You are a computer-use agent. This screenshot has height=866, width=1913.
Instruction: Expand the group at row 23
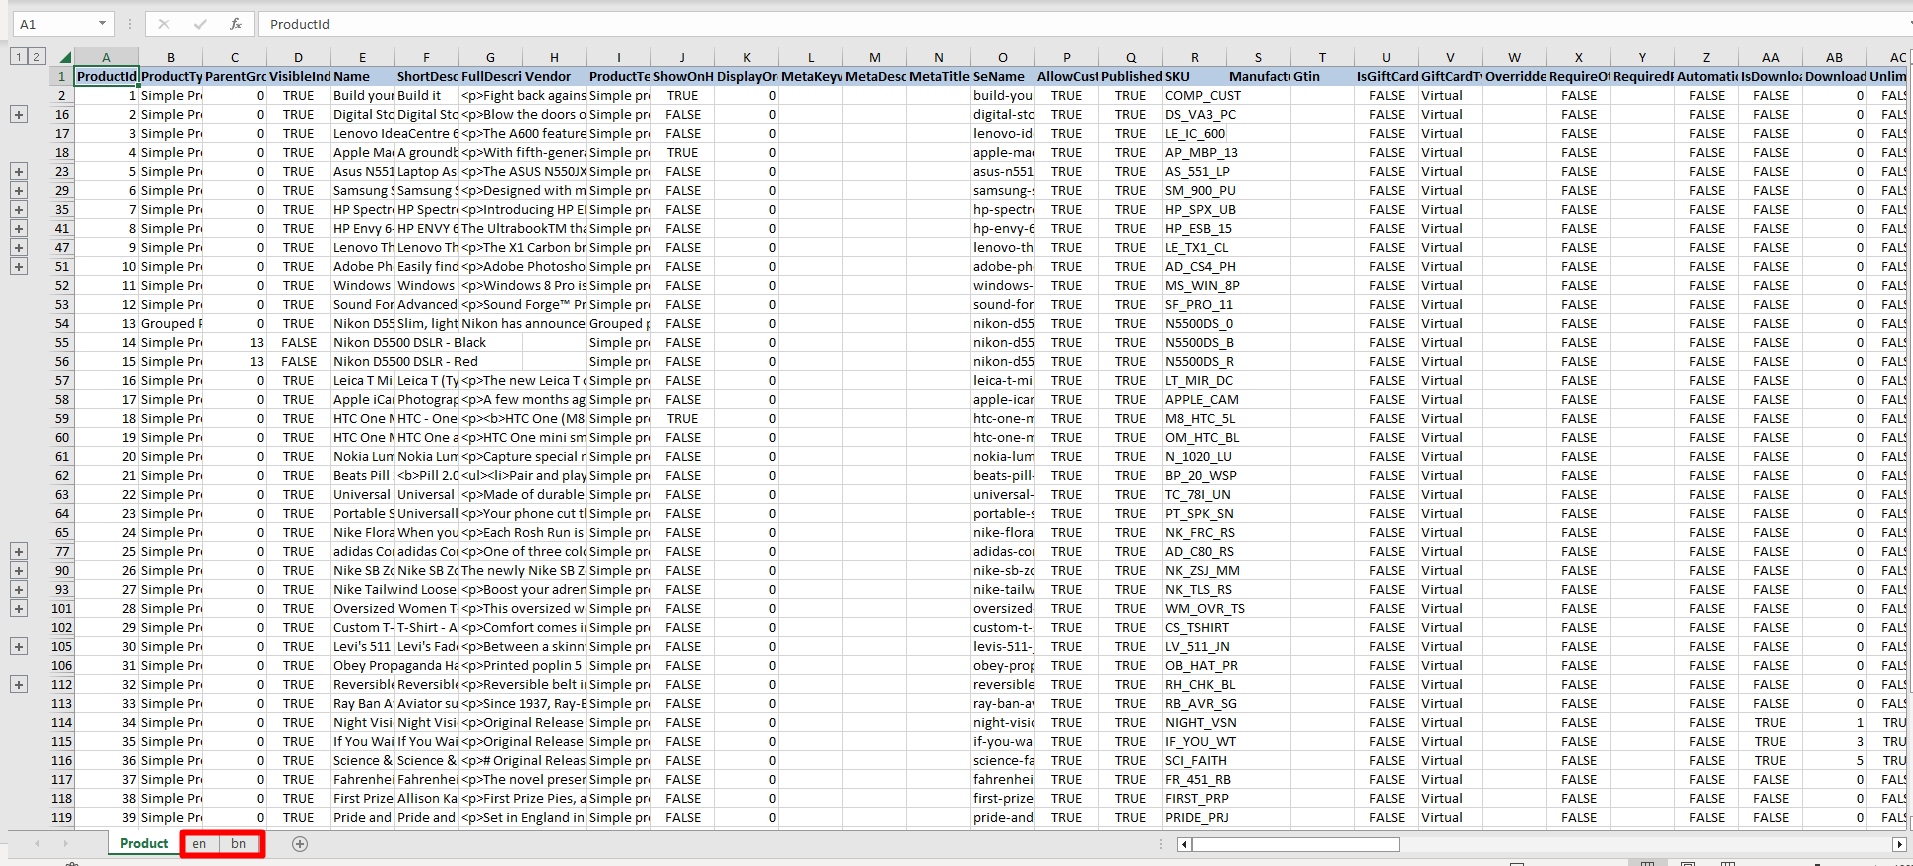(x=19, y=172)
